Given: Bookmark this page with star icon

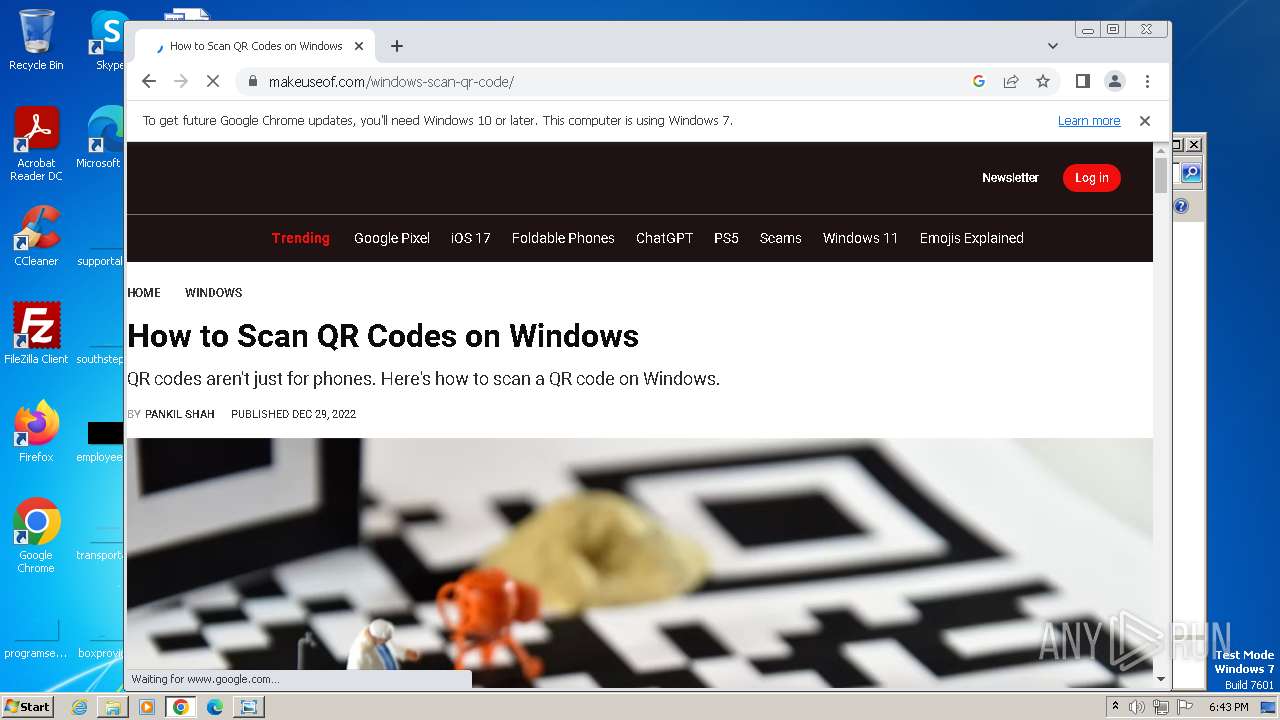Looking at the screenshot, I should pyautogui.click(x=1043, y=81).
